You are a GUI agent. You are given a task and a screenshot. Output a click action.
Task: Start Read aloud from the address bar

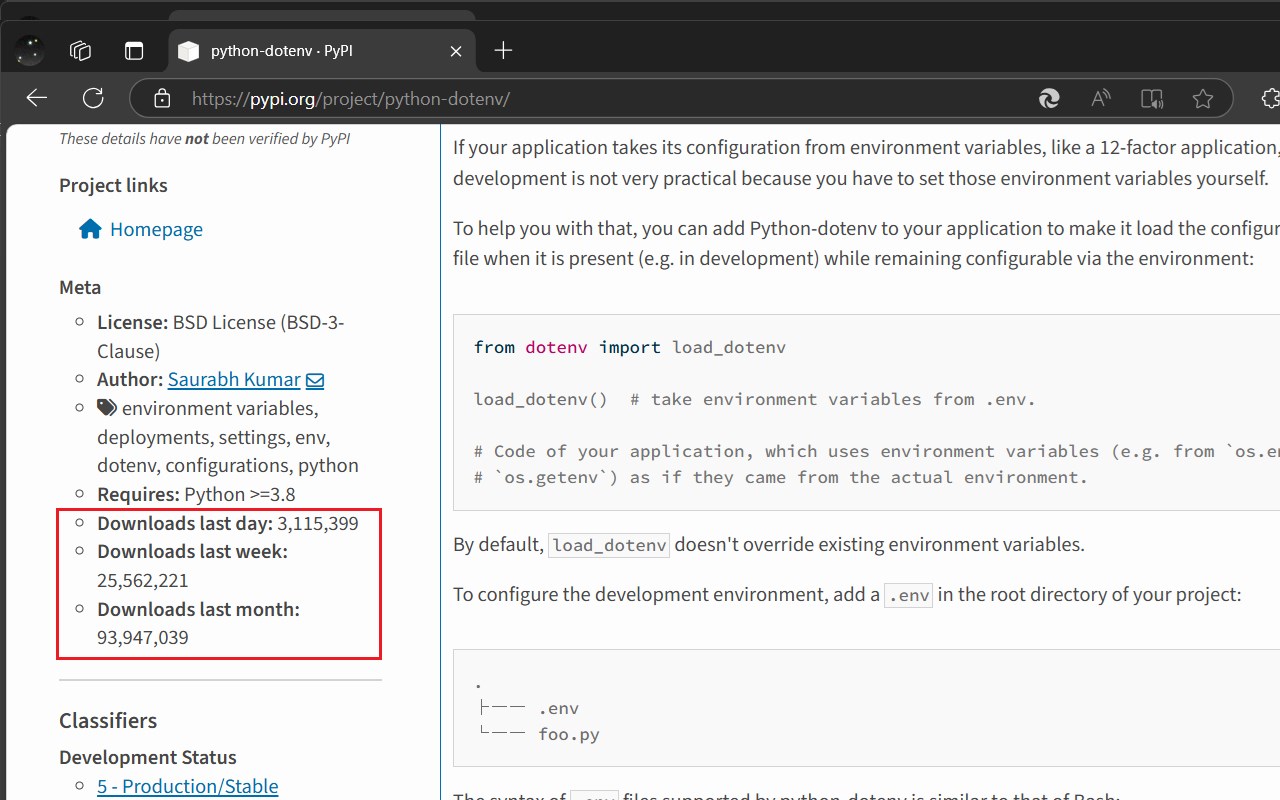1101,98
